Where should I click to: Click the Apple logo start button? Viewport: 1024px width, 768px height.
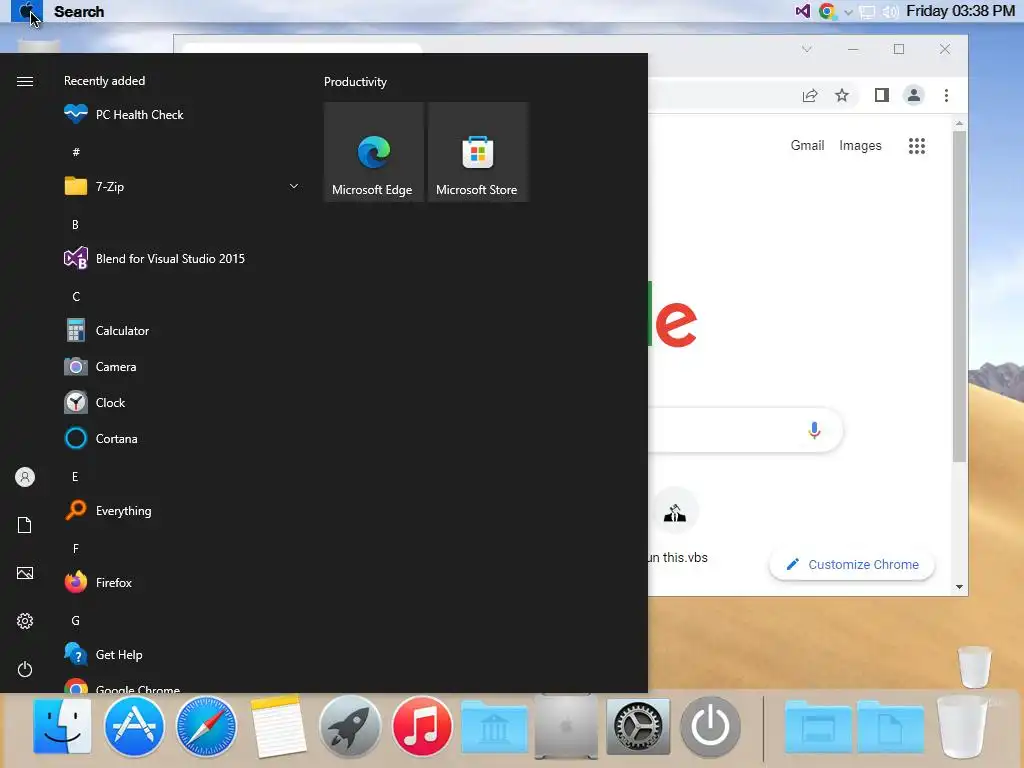pyautogui.click(x=26, y=11)
